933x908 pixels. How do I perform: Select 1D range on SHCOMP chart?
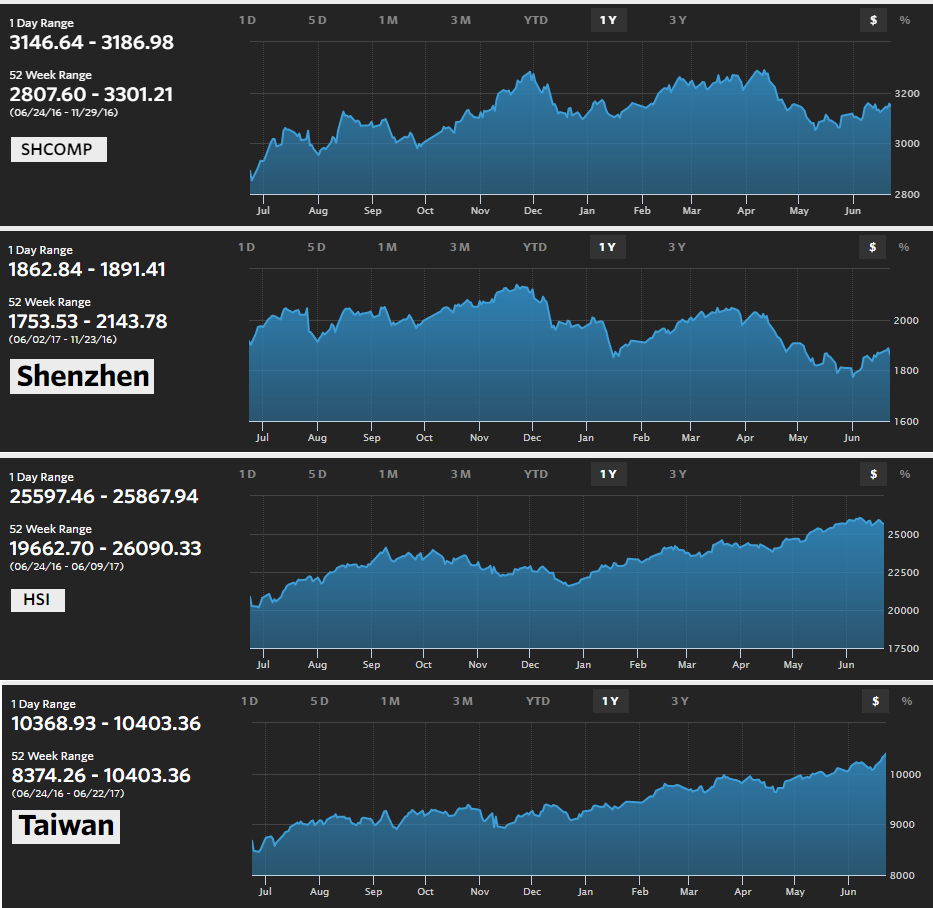248,20
